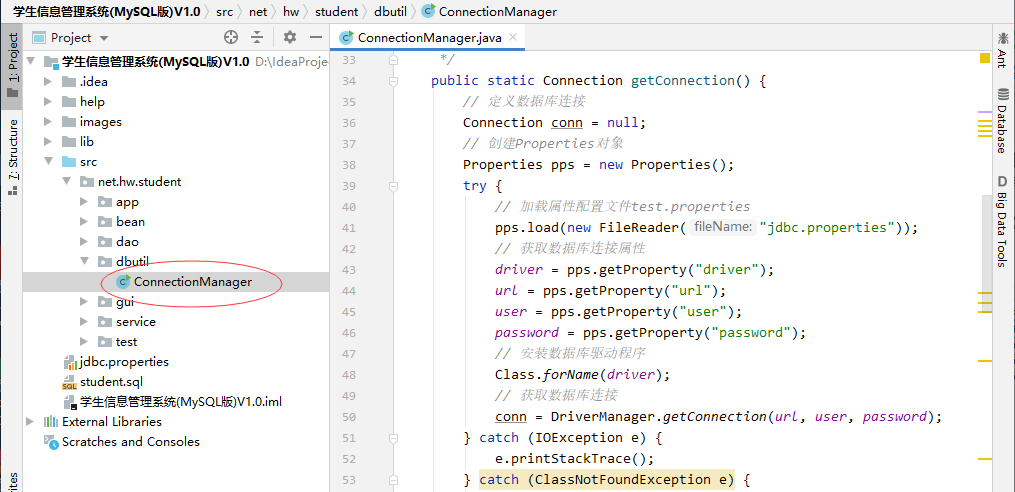Click the Locate/Select Opened File target icon

pyautogui.click(x=230, y=38)
